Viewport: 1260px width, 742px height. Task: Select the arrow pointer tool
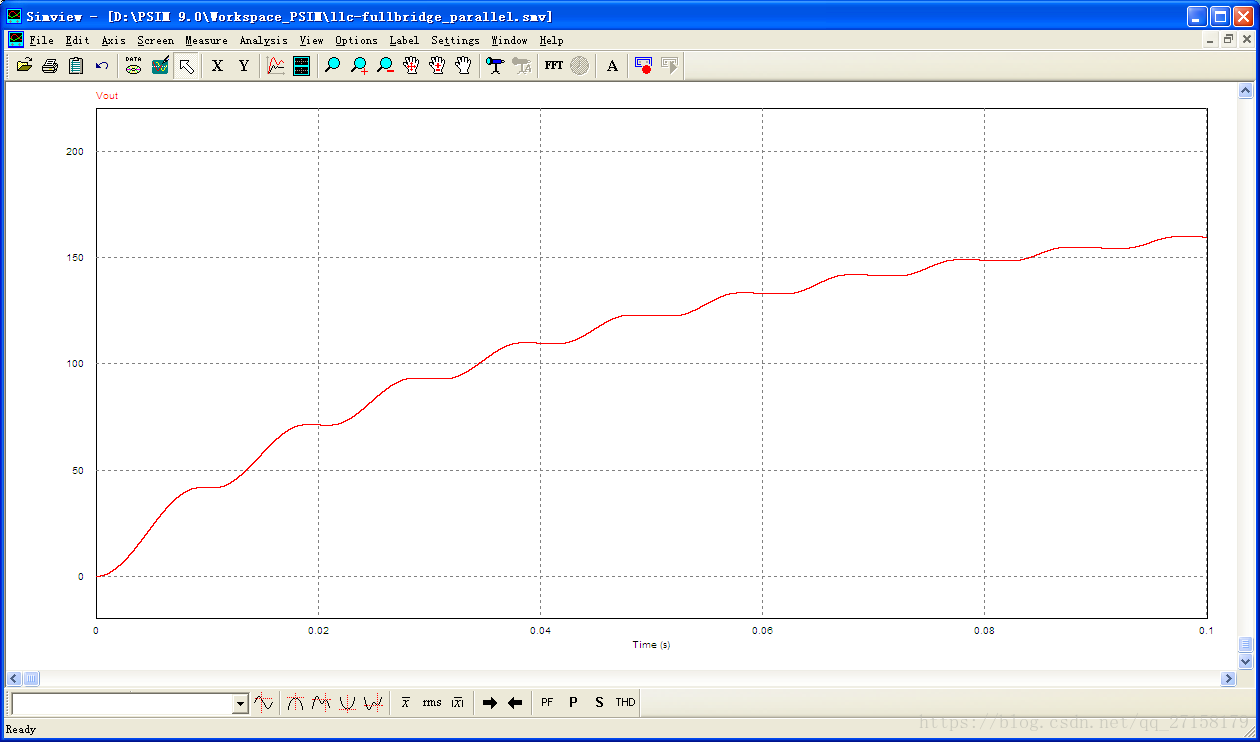point(186,66)
